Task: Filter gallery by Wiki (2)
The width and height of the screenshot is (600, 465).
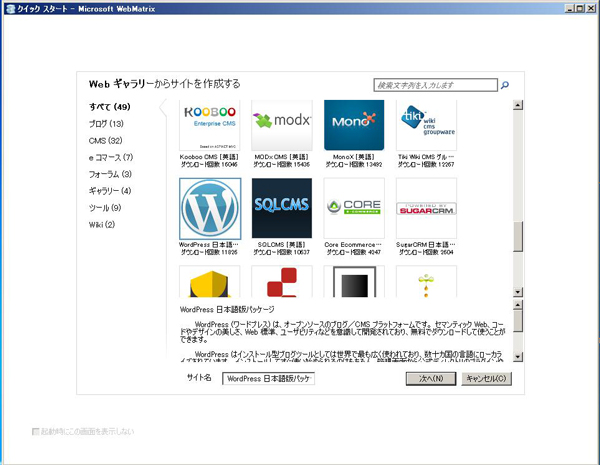Action: pyautogui.click(x=102, y=224)
